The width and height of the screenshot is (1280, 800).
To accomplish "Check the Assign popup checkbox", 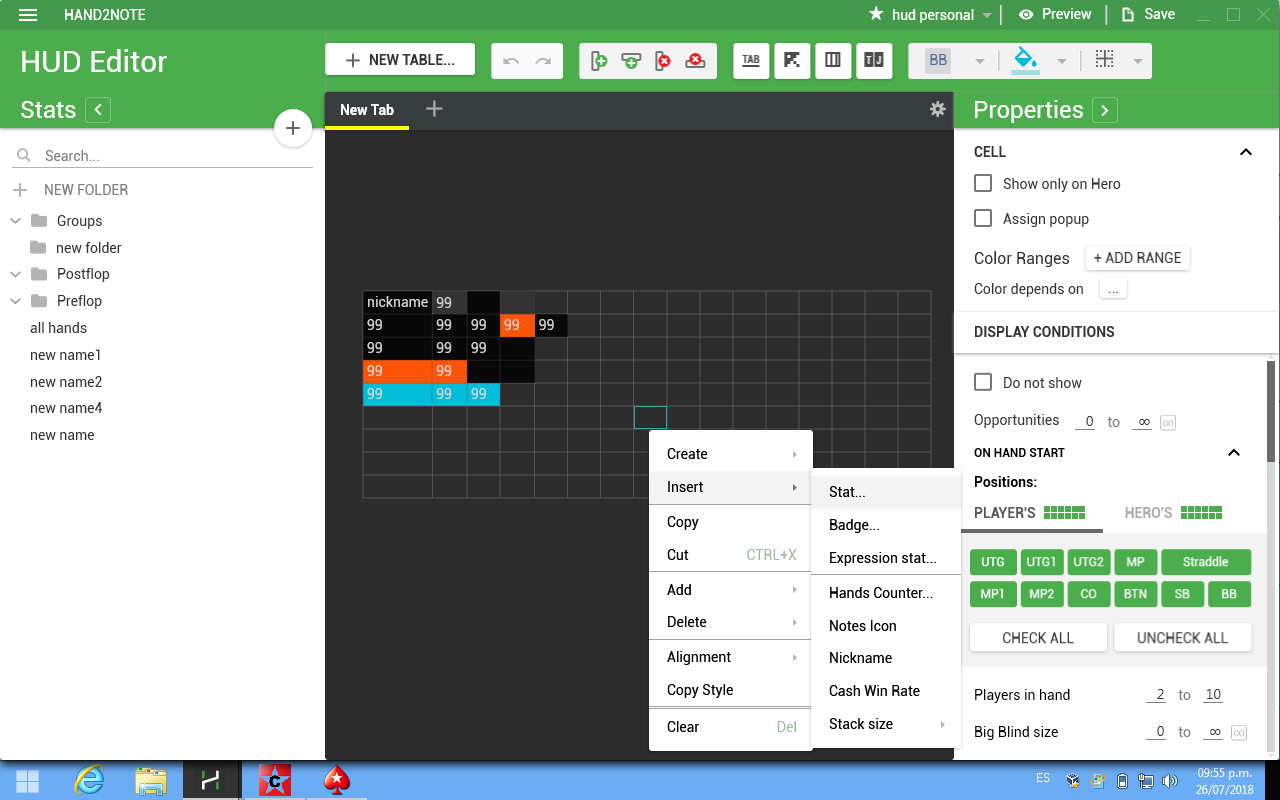I will 983,219.
